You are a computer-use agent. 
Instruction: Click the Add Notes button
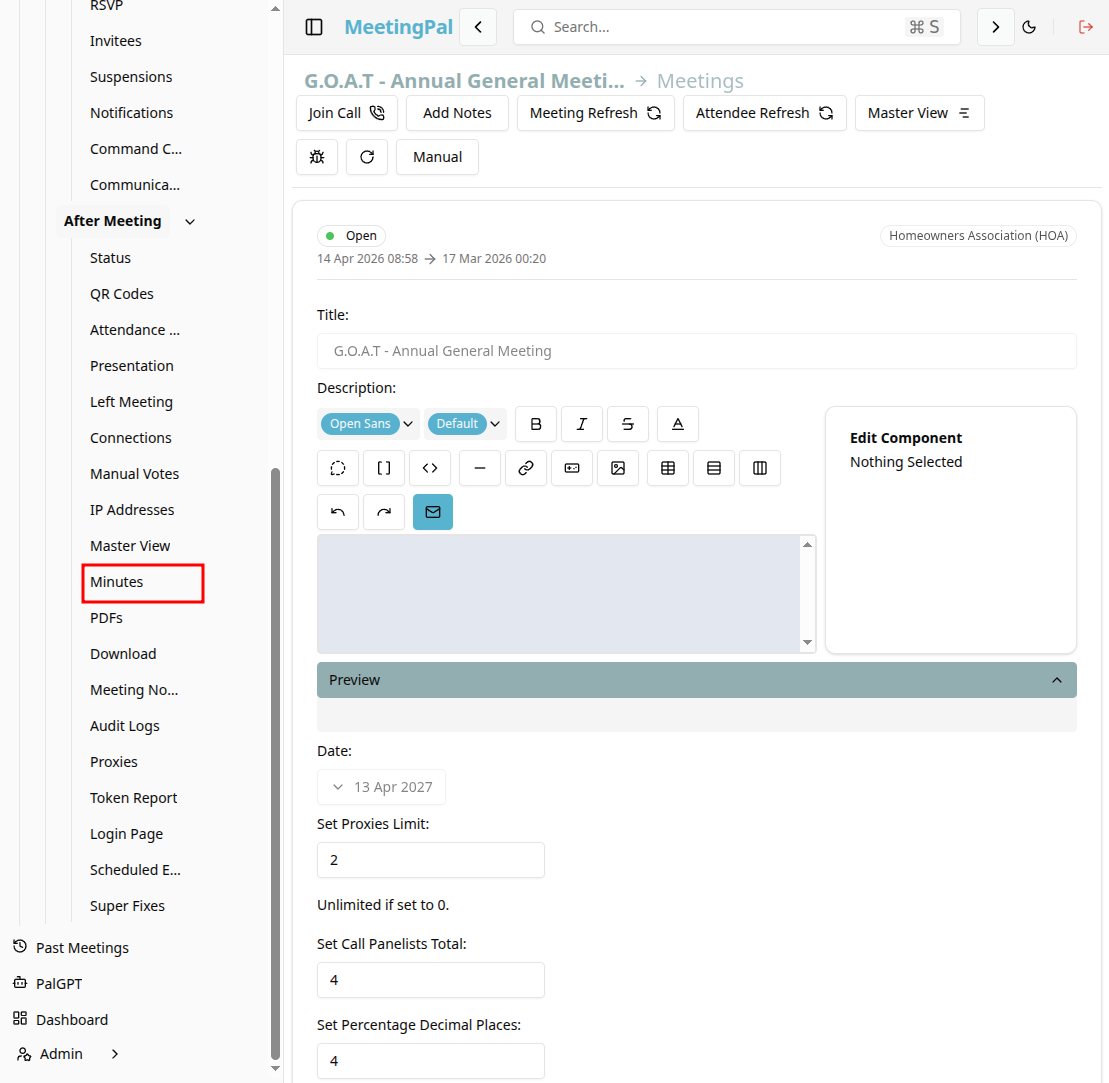[458, 113]
